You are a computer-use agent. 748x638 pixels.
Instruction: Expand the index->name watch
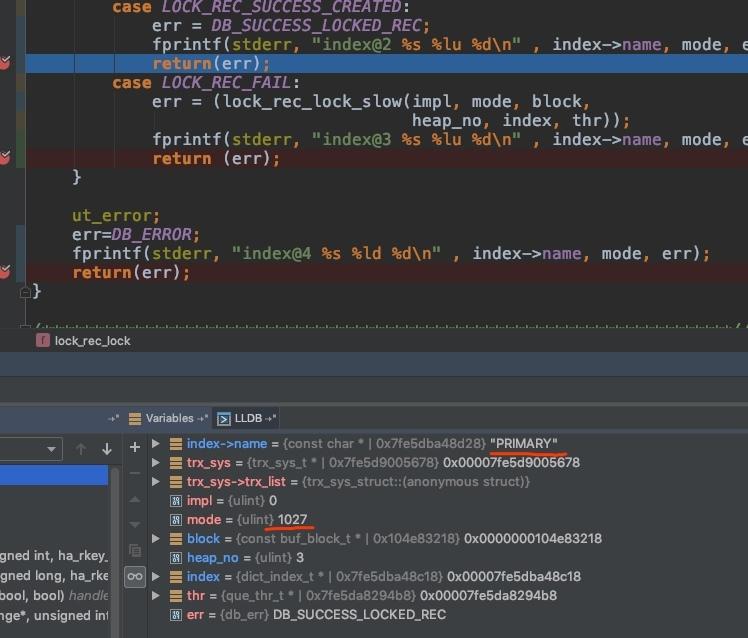[156, 444]
